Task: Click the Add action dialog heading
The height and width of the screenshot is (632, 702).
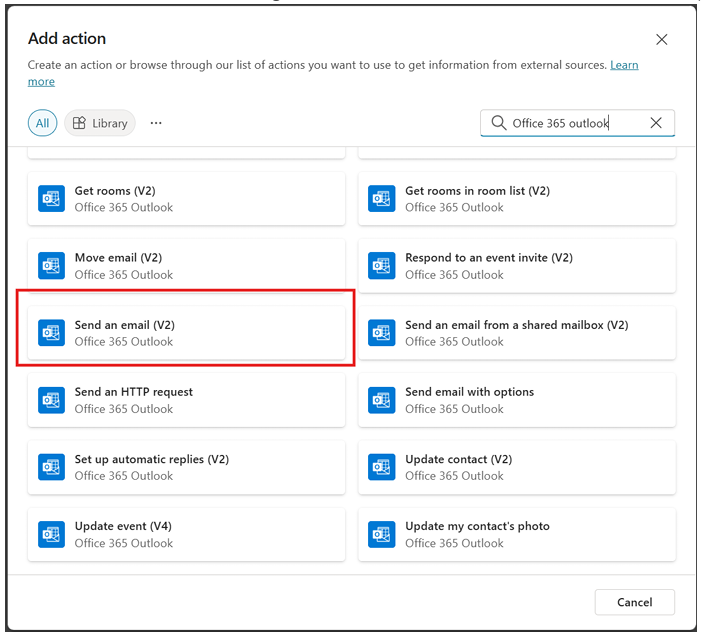Action: point(67,38)
